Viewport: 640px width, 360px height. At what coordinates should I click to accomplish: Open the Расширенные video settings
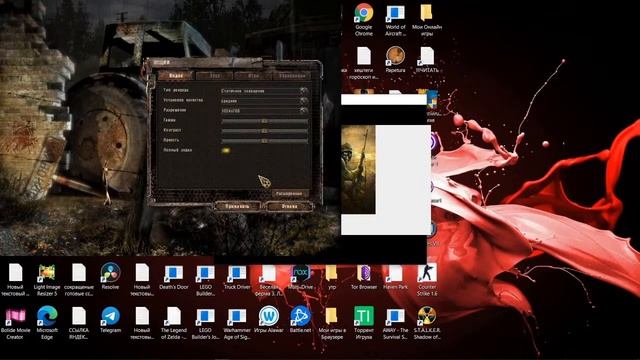(289, 193)
